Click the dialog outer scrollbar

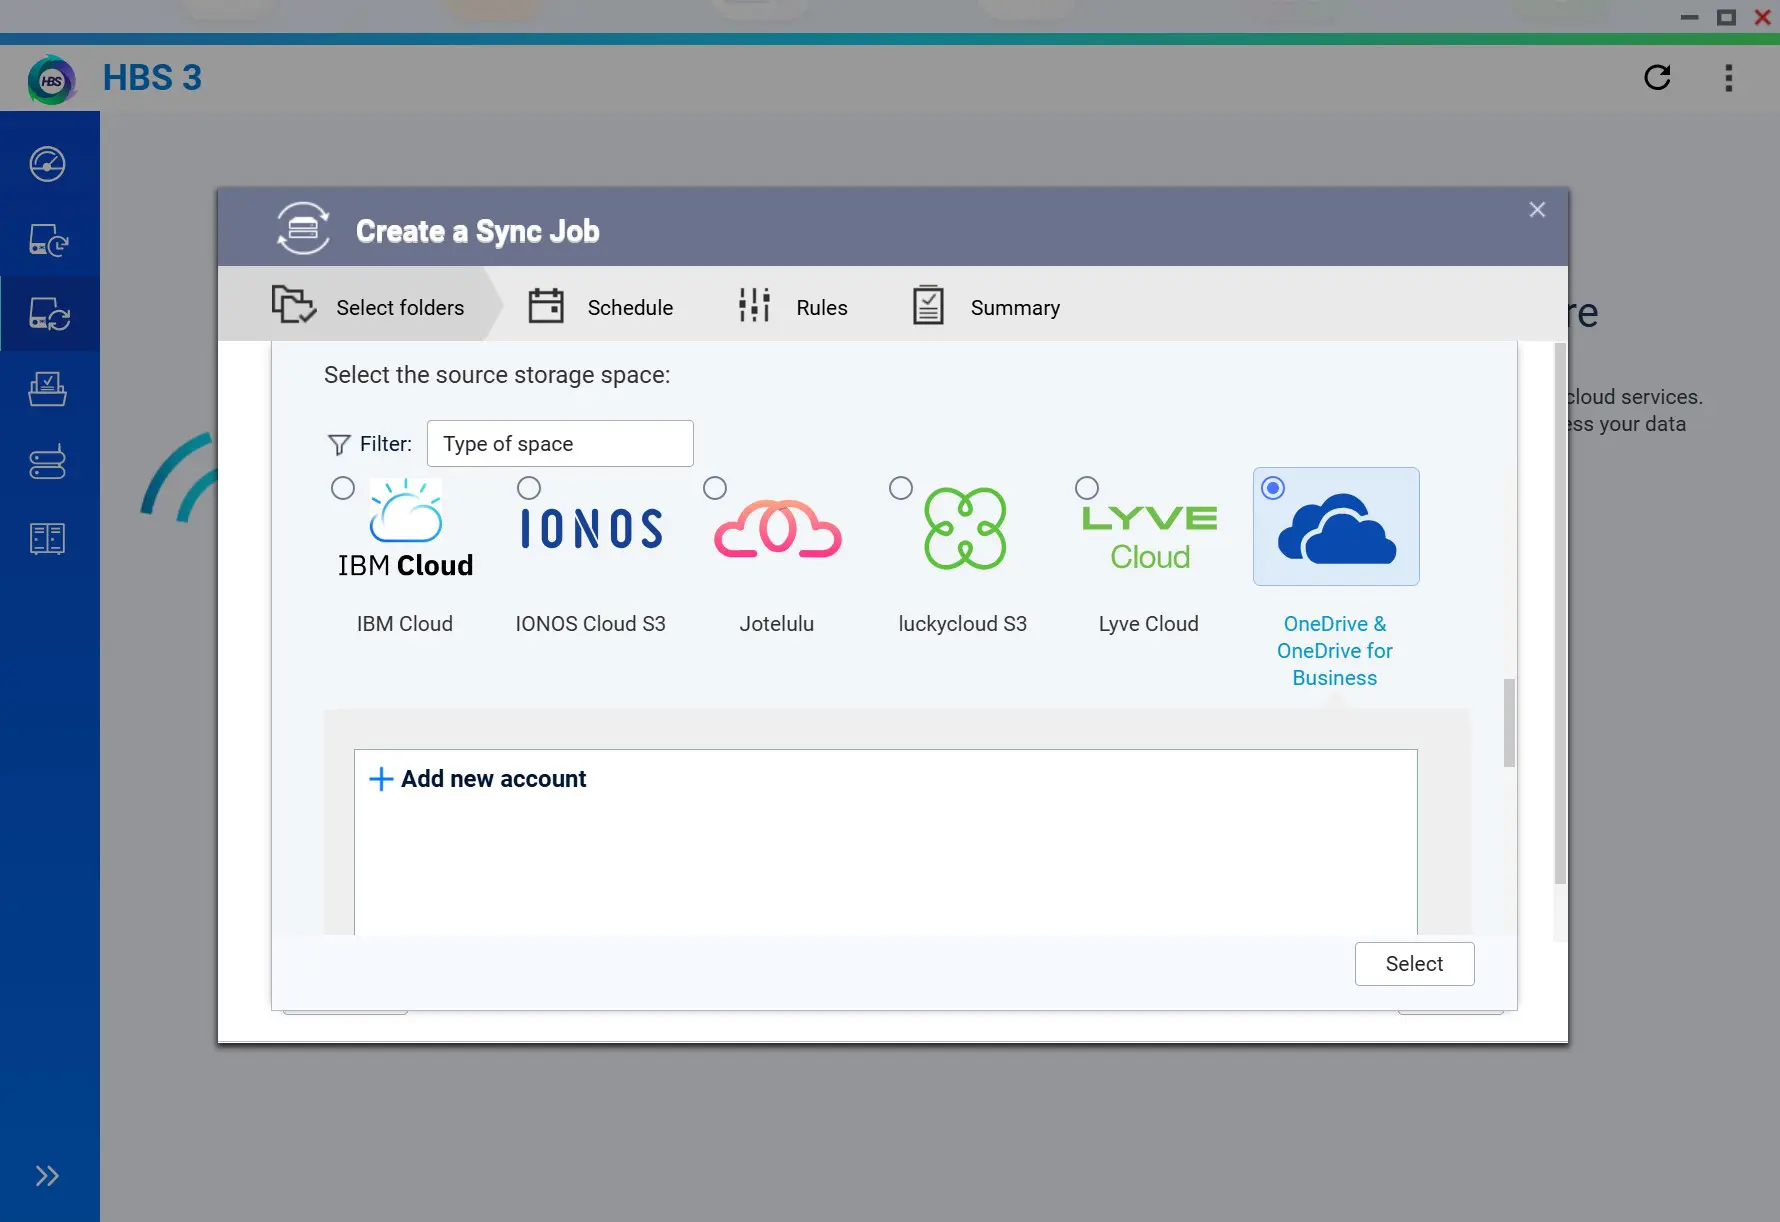click(x=1560, y=613)
